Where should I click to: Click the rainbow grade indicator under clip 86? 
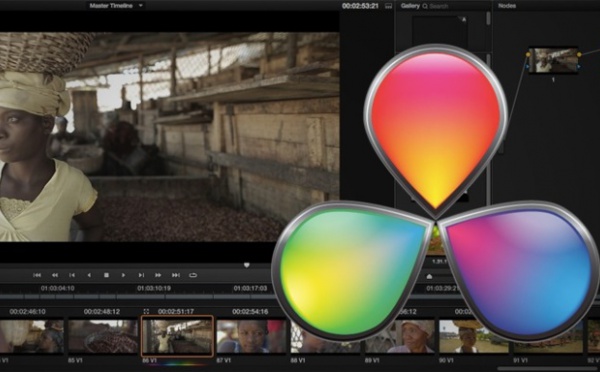177,364
